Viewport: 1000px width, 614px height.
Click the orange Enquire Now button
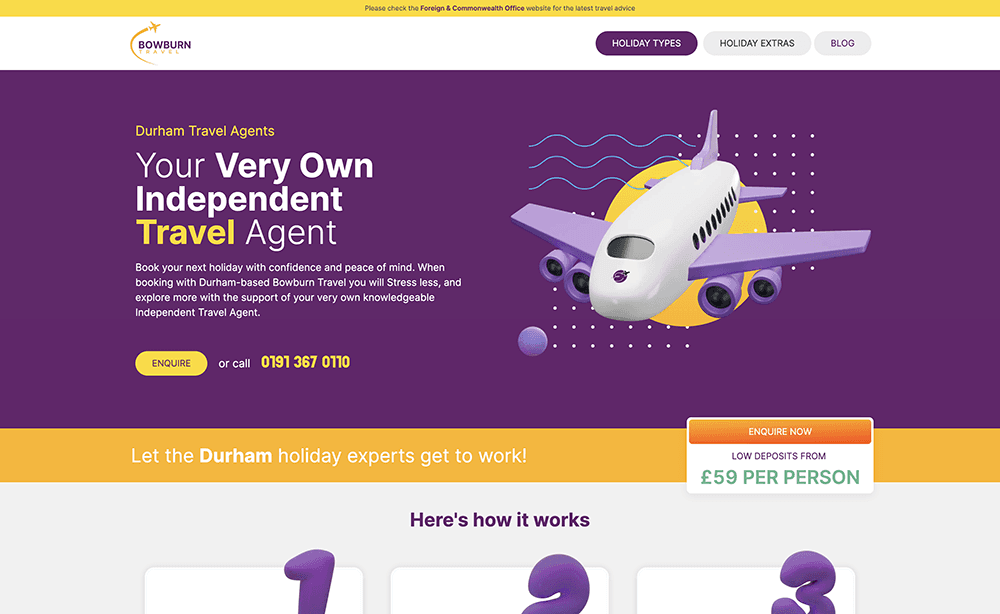coord(779,432)
